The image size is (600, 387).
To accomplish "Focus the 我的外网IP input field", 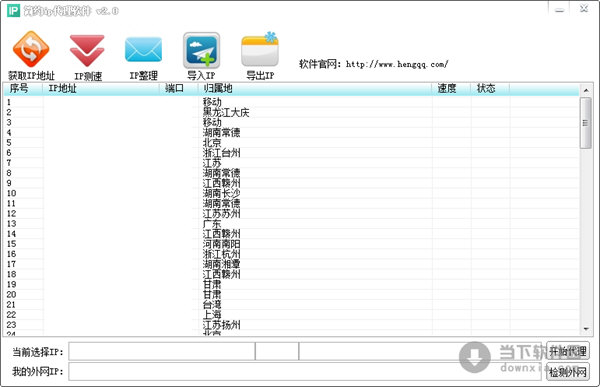I will click(x=305, y=372).
